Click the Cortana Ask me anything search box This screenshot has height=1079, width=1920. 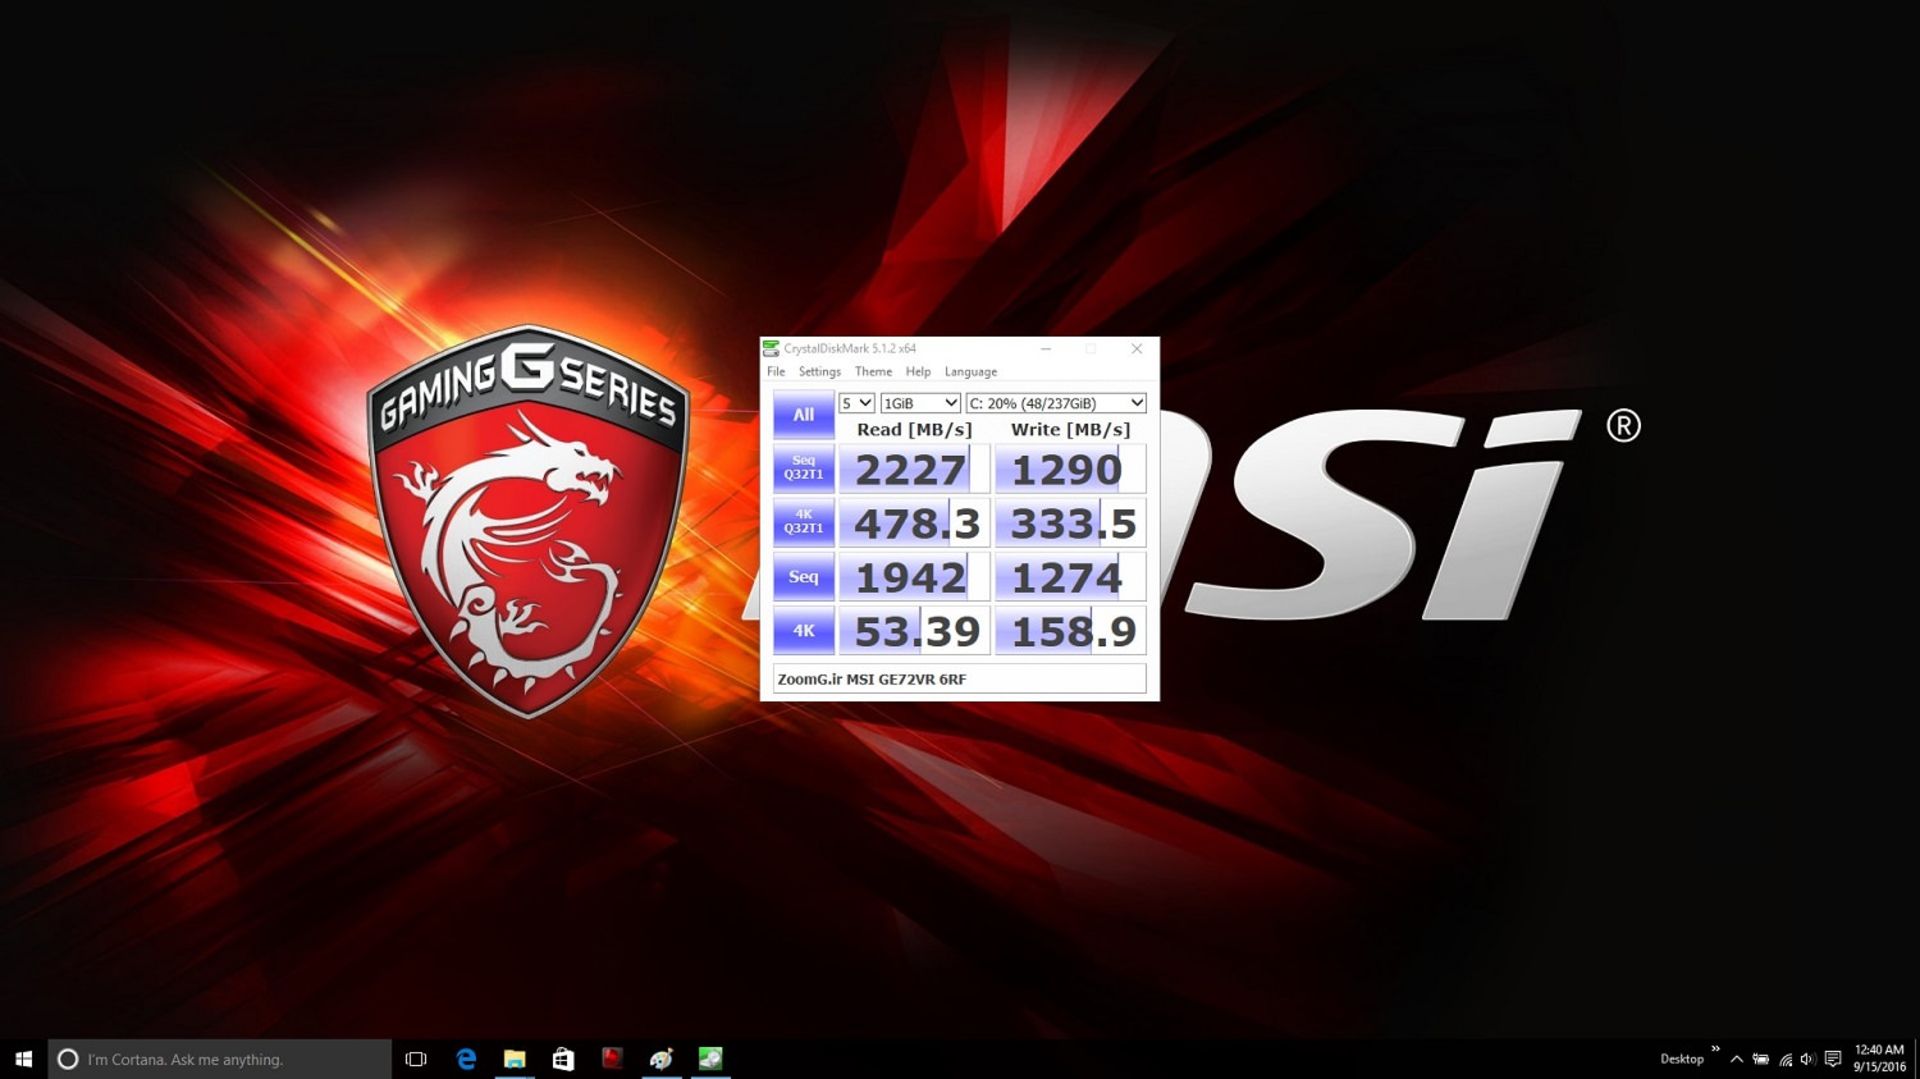pos(220,1059)
